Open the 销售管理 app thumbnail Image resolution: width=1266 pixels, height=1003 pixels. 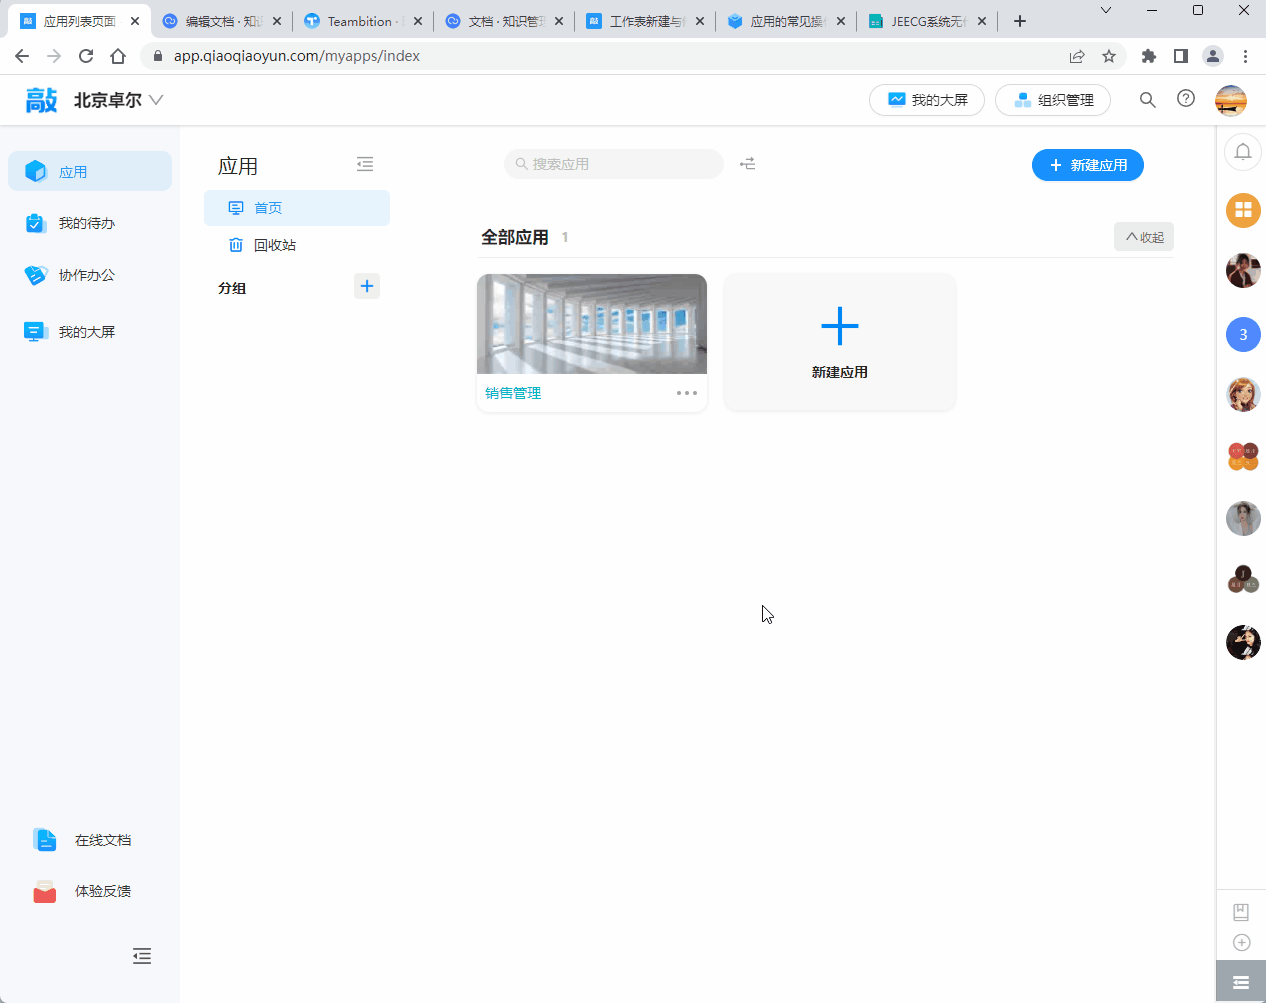tap(591, 322)
